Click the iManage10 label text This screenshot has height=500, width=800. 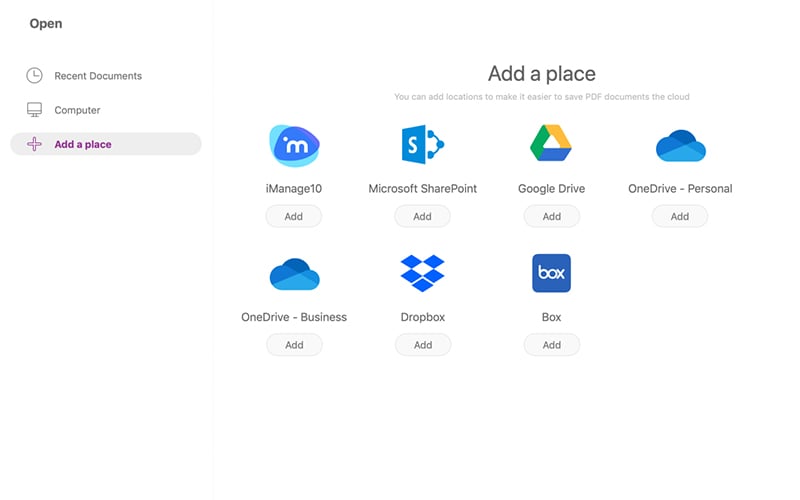pyautogui.click(x=294, y=189)
